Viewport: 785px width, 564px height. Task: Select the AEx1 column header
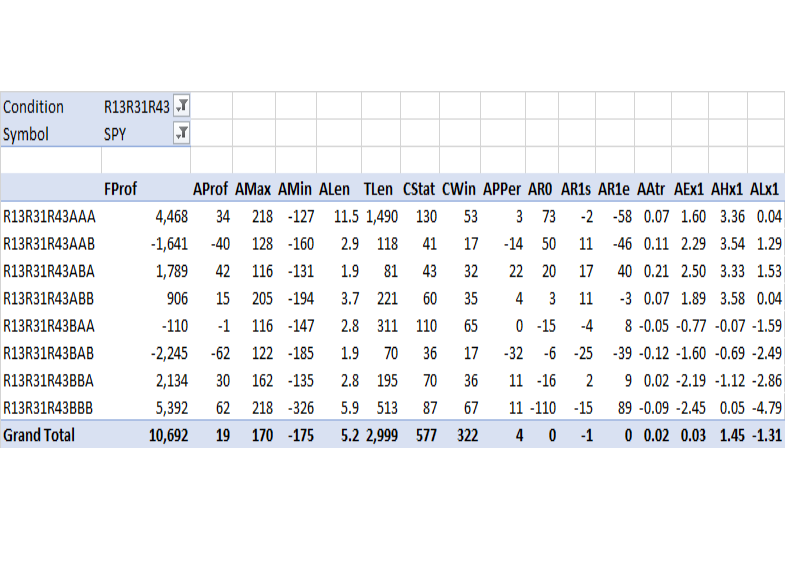[x=689, y=189]
